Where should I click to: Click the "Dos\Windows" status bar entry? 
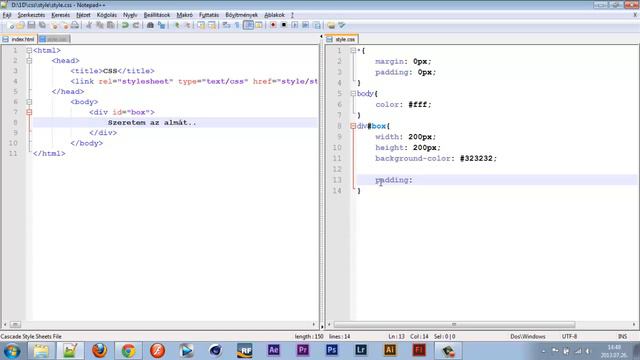(528, 336)
